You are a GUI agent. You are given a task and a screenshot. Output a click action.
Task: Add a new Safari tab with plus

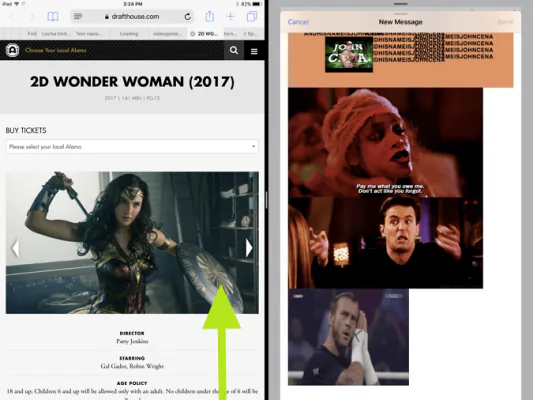pos(230,16)
